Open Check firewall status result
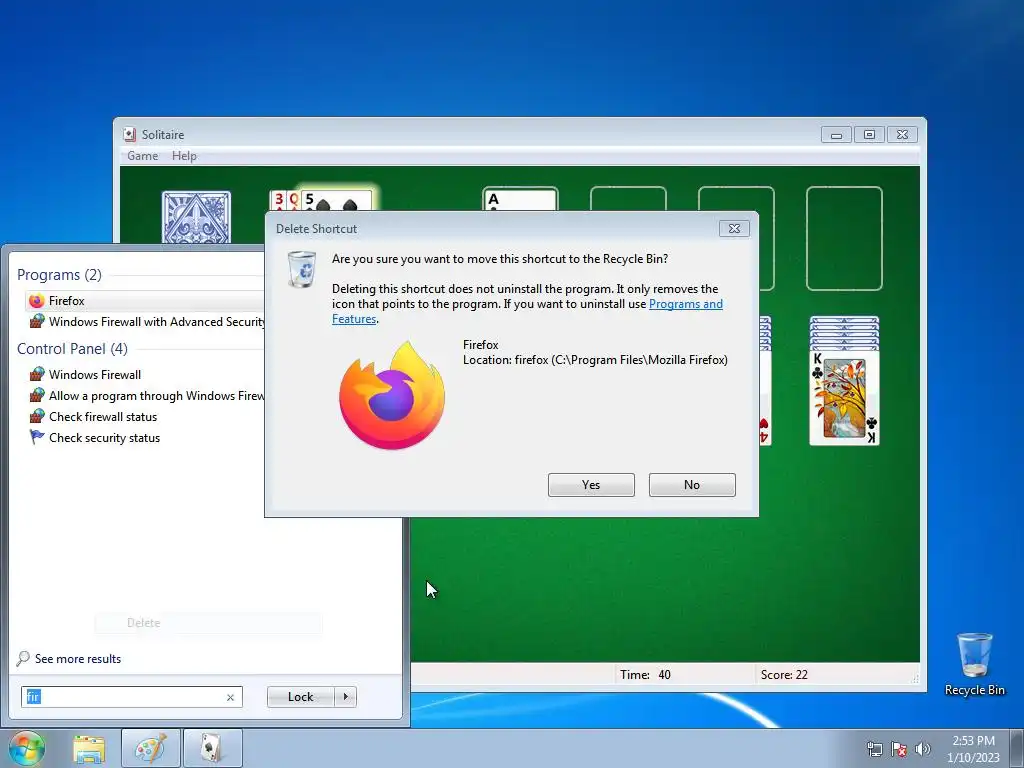This screenshot has height=768, width=1024. click(103, 417)
